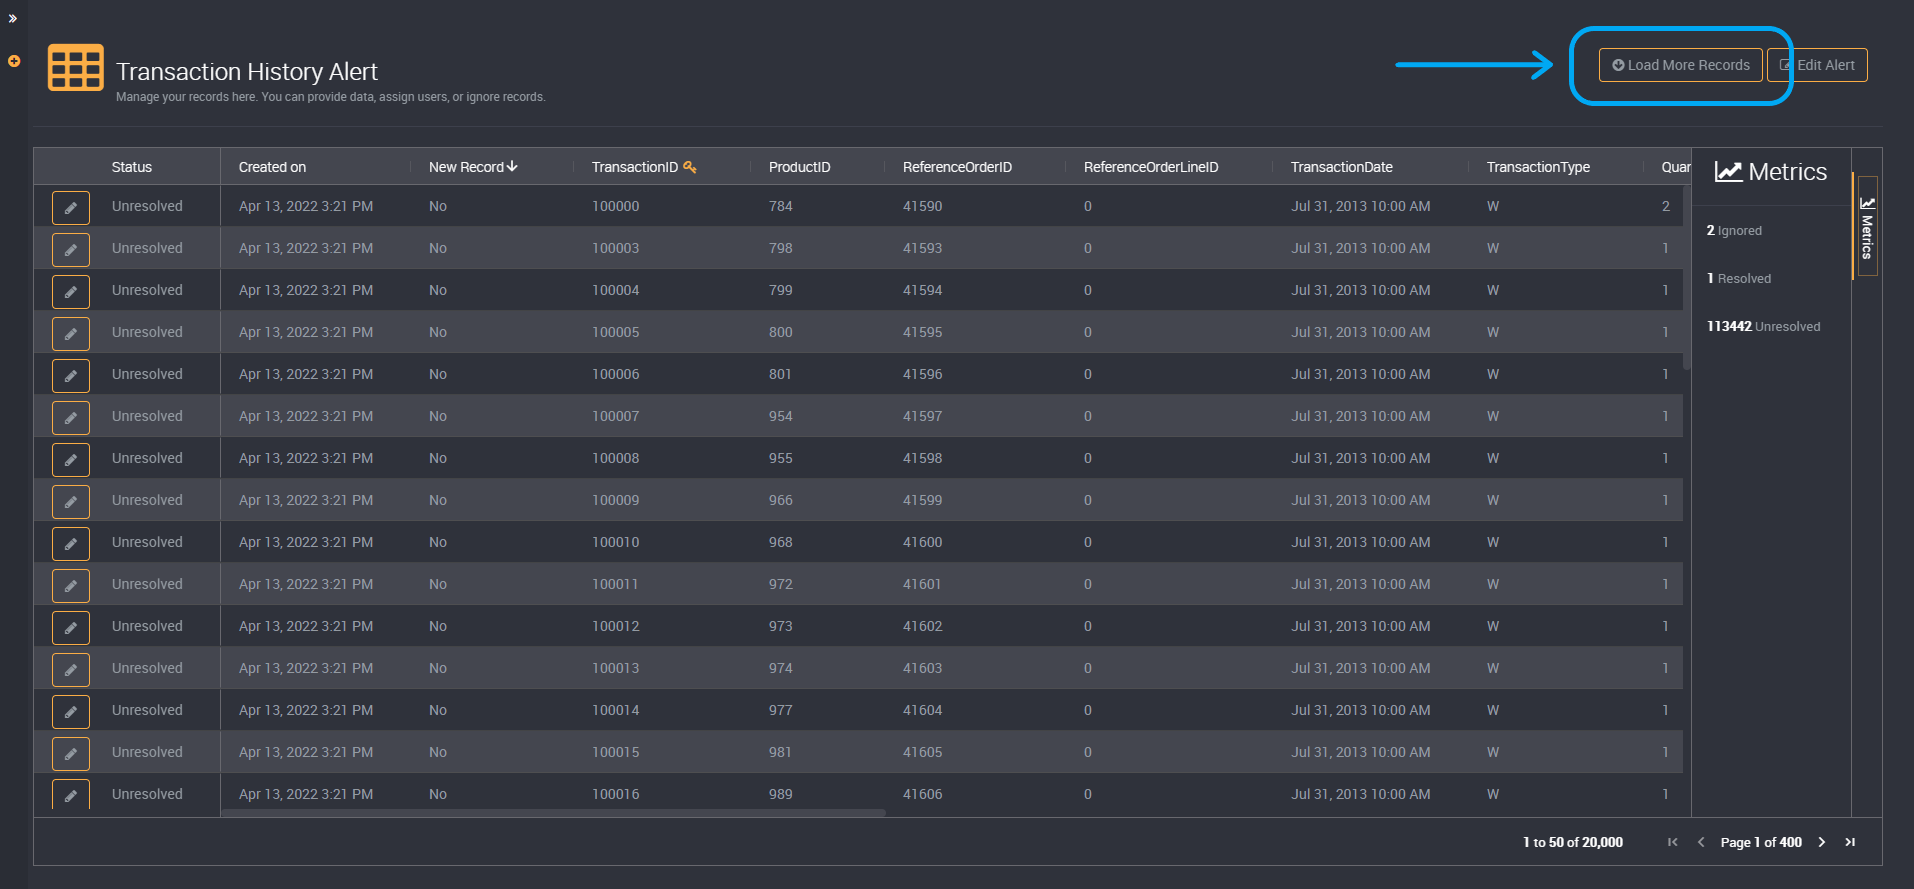
Task: Click the horizontal scrollbar under the table
Action: [553, 813]
